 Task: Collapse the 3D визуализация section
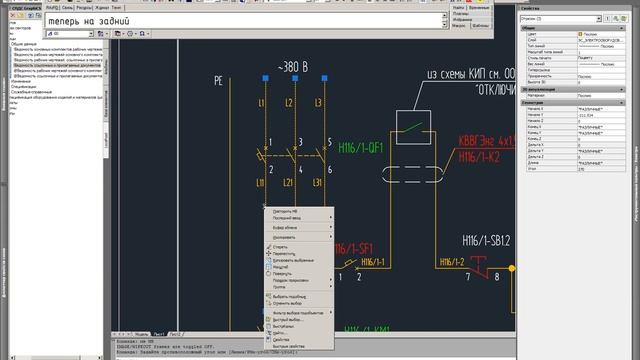[622, 89]
